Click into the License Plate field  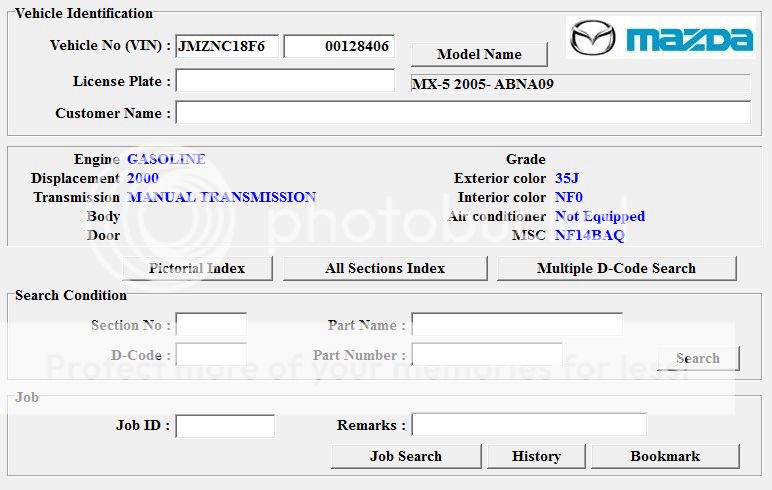[285, 80]
